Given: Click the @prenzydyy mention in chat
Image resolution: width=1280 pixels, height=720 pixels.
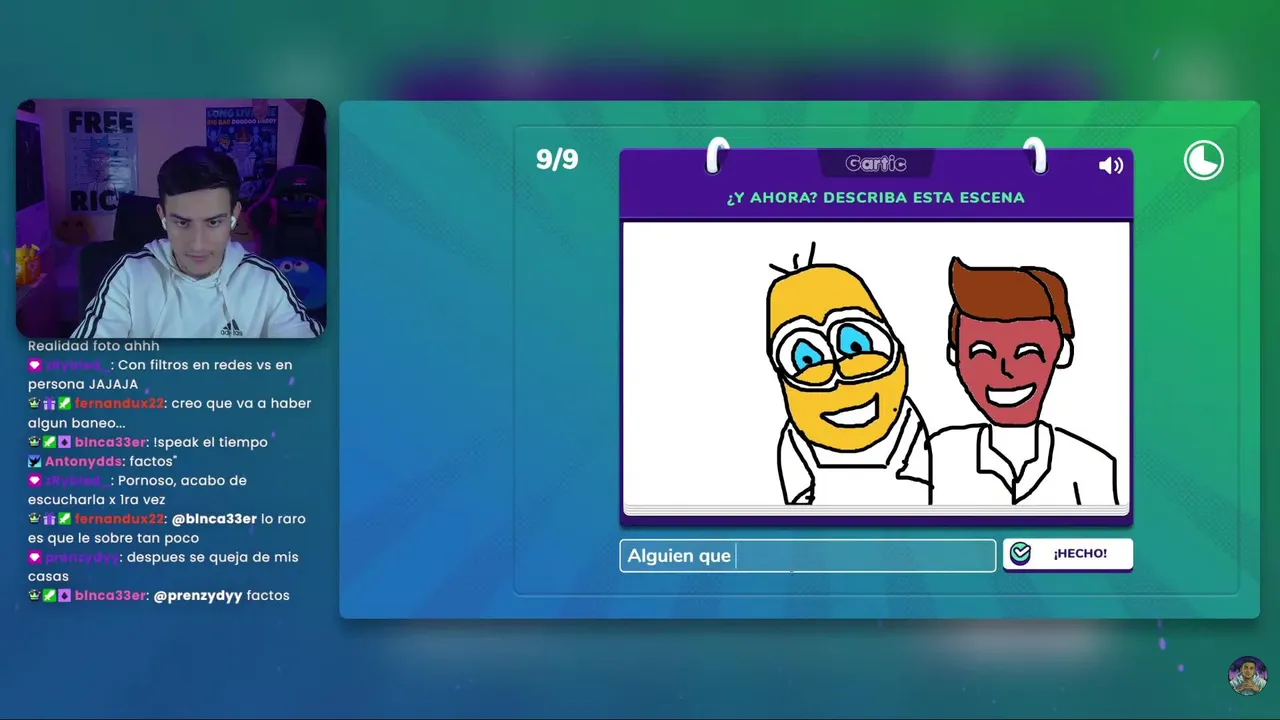Looking at the screenshot, I should (198, 596).
